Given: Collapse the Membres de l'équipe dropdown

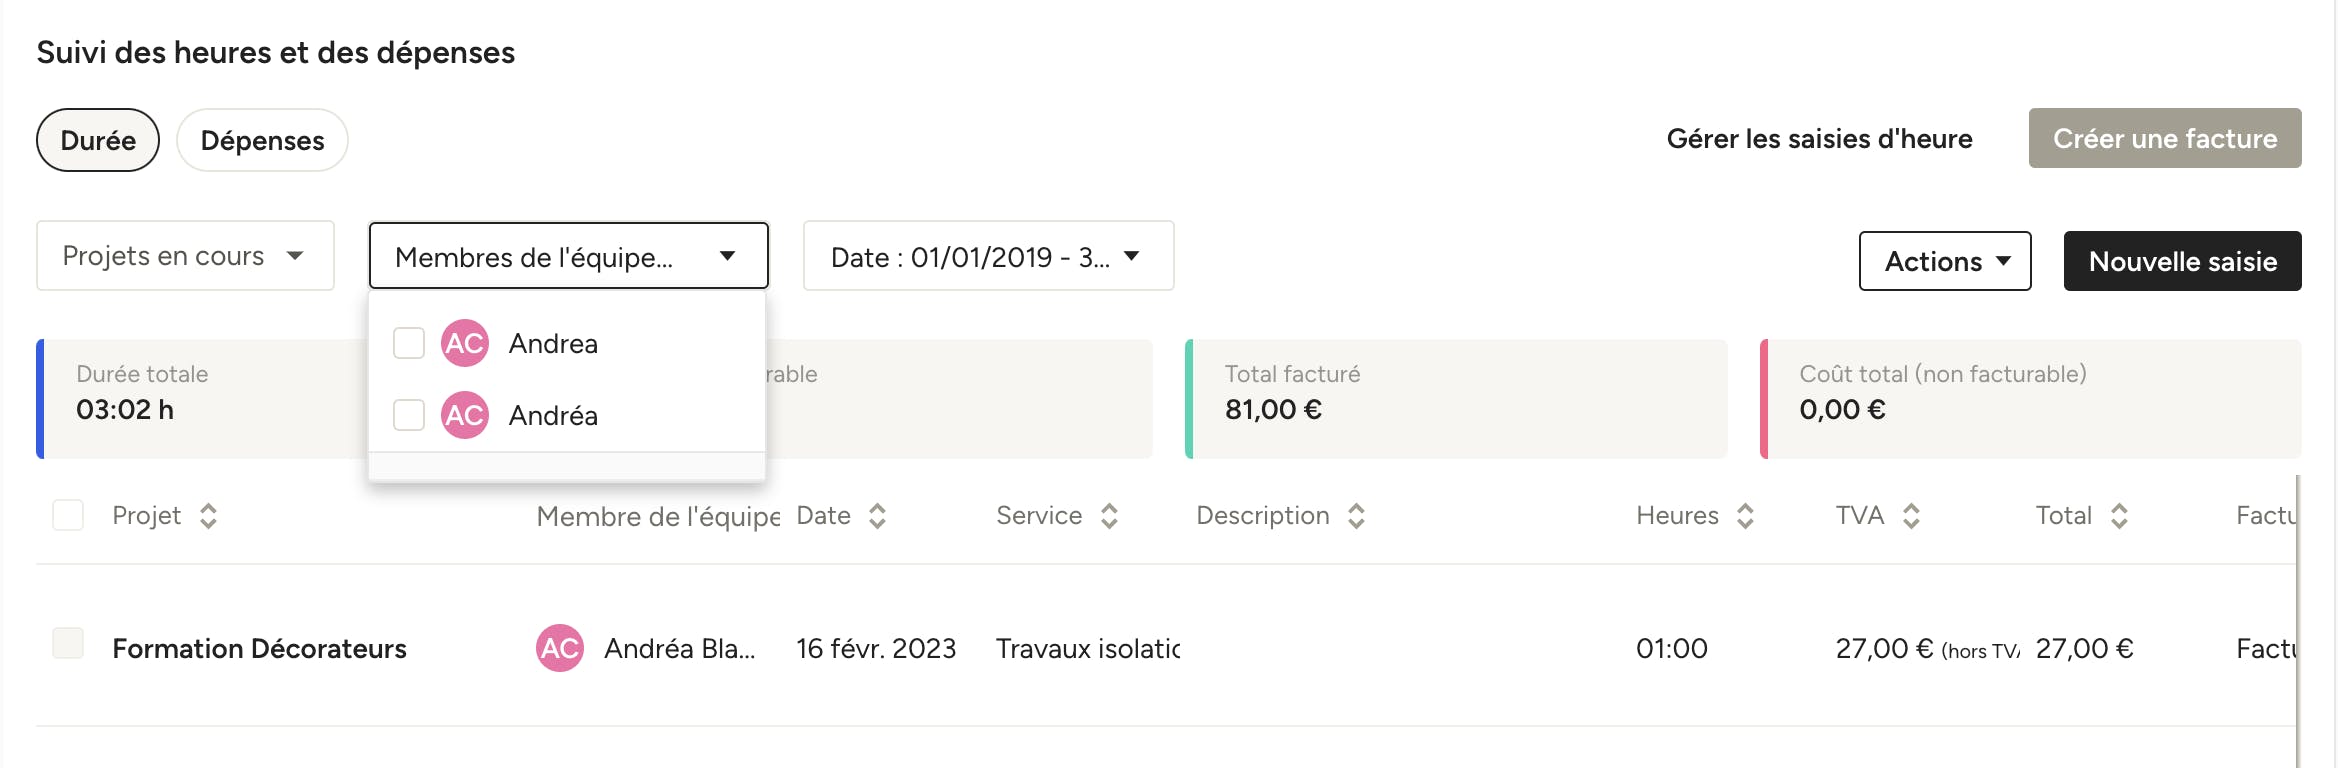Looking at the screenshot, I should (568, 256).
